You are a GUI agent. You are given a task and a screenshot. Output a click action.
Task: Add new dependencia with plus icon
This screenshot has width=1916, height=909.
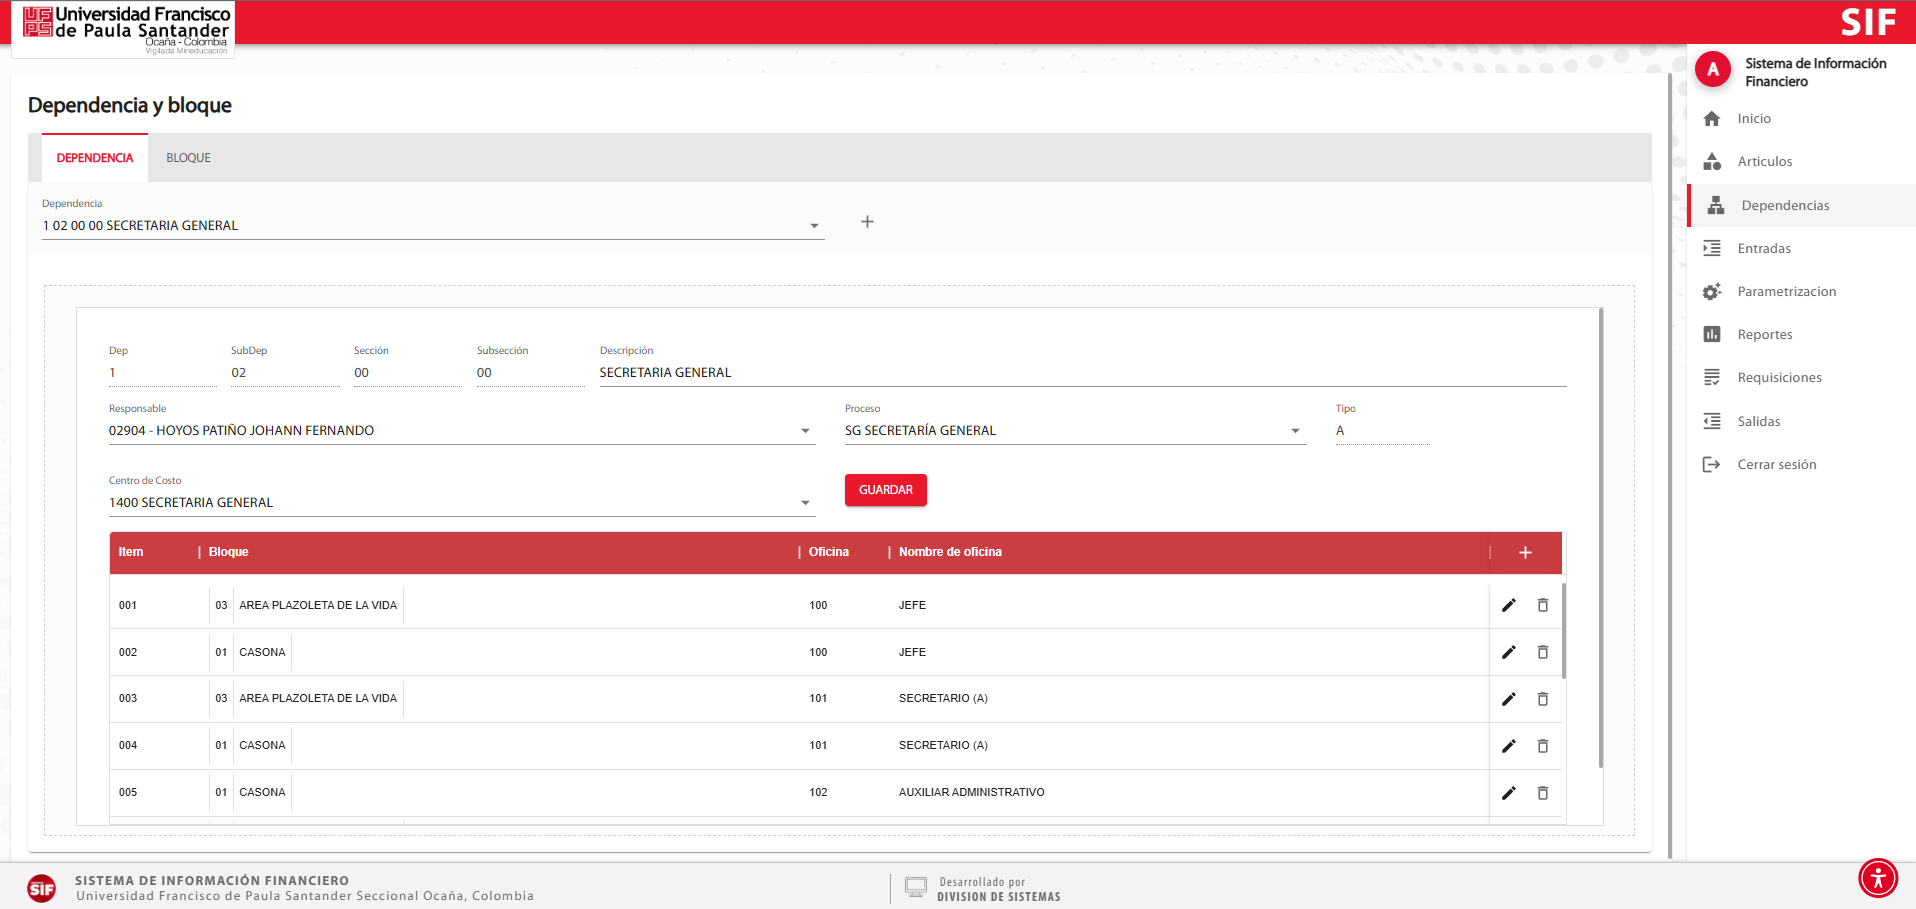point(867,222)
